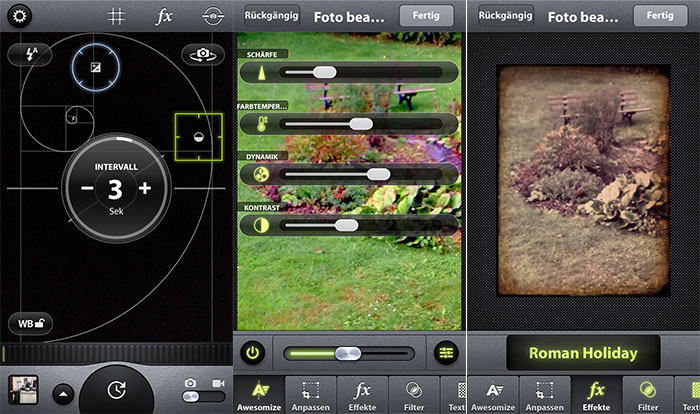The height and width of the screenshot is (414, 700).
Task: Toggle the photo/video mode switch
Action: click(x=203, y=397)
